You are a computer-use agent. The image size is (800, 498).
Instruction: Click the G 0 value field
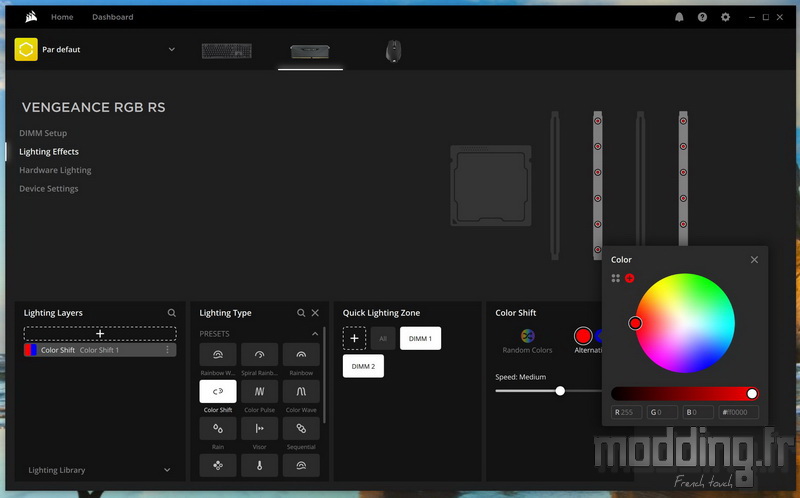click(662, 412)
